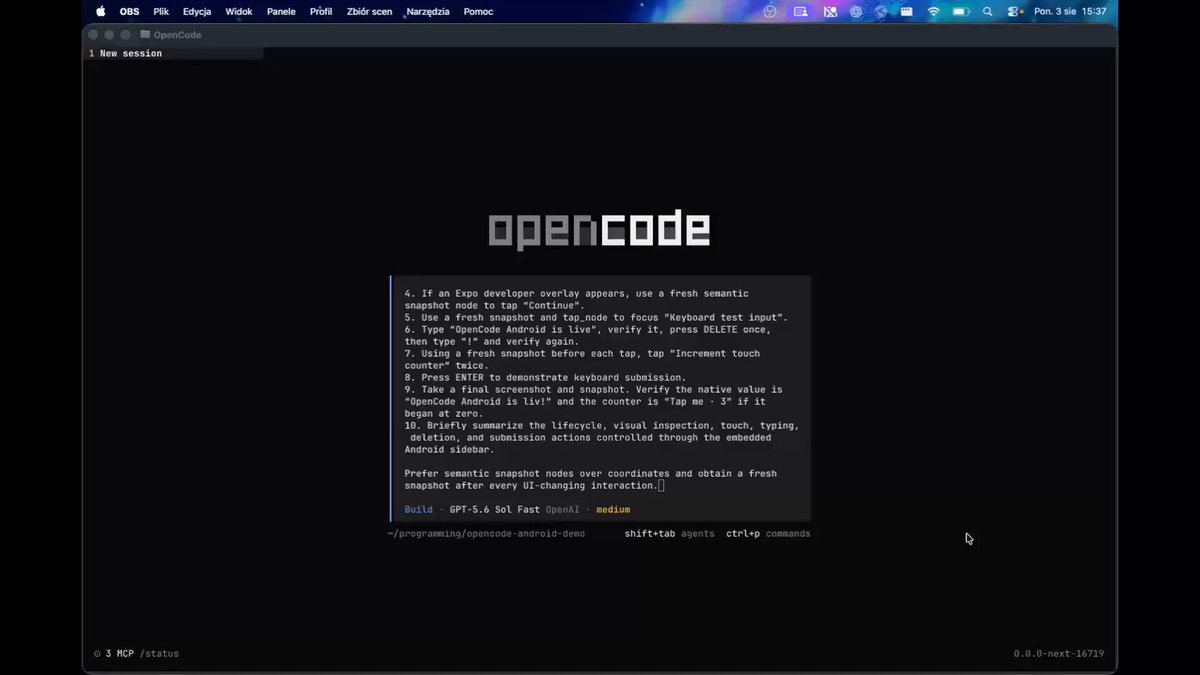This screenshot has height=675, width=1200.
Task: Click the OpenCode window title text
Action: click(177, 35)
